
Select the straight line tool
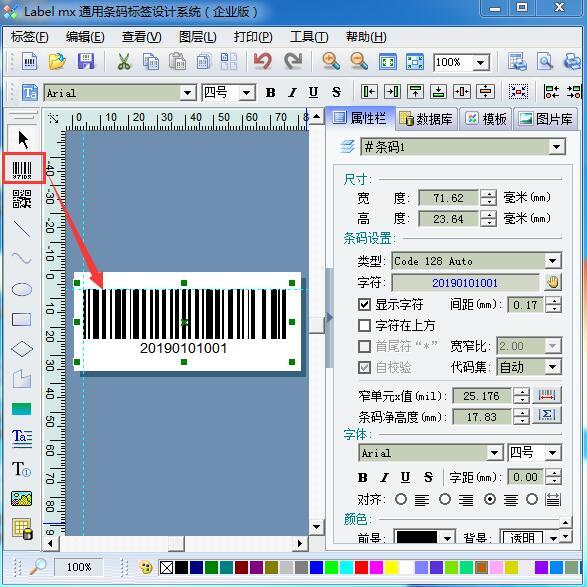[x=22, y=229]
